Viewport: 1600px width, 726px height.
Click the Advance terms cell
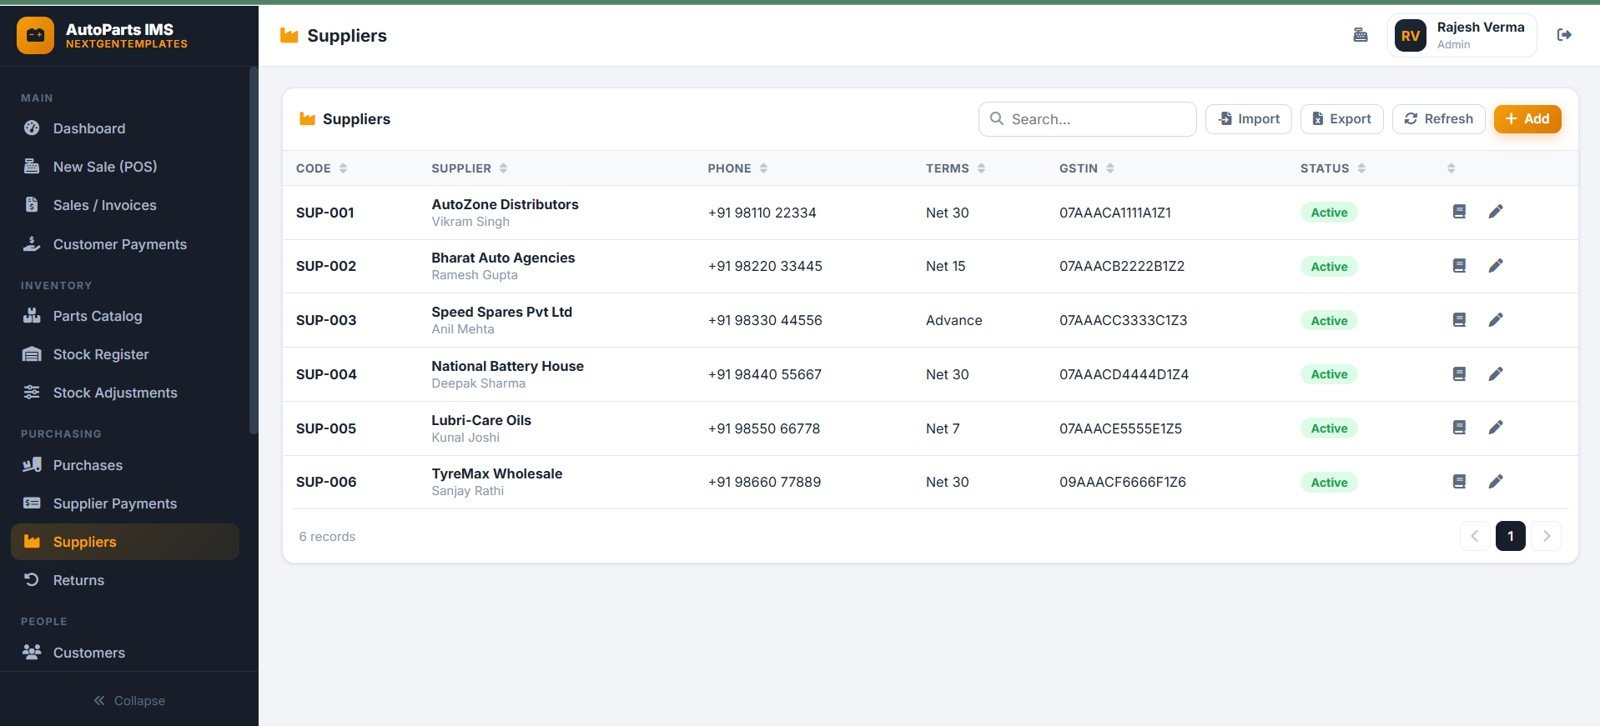pyautogui.click(x=954, y=320)
